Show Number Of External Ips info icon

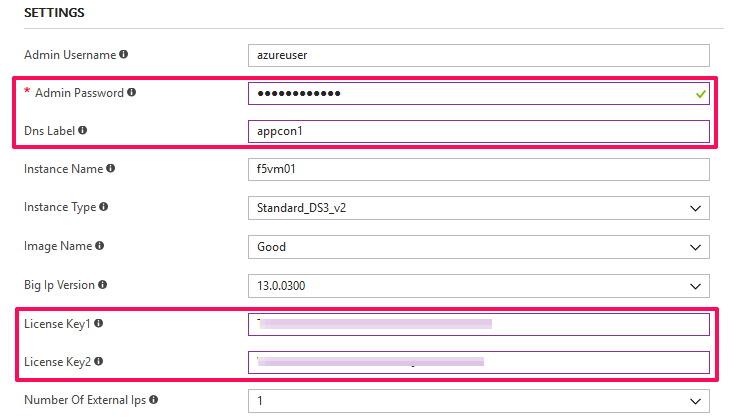click(x=153, y=399)
